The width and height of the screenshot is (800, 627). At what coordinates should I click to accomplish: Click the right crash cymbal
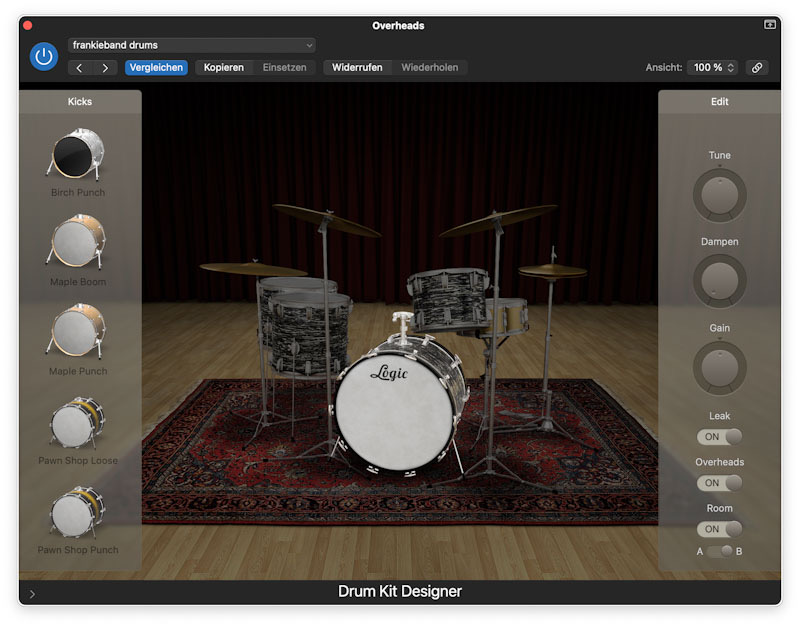tap(498, 220)
